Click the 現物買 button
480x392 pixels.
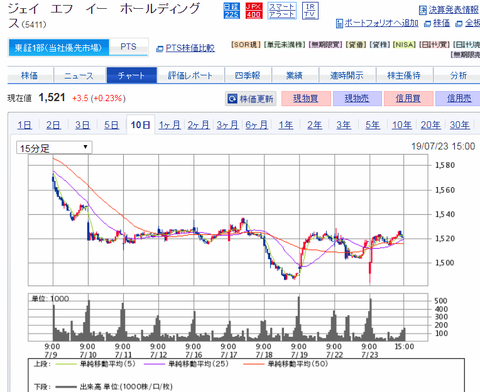point(306,99)
